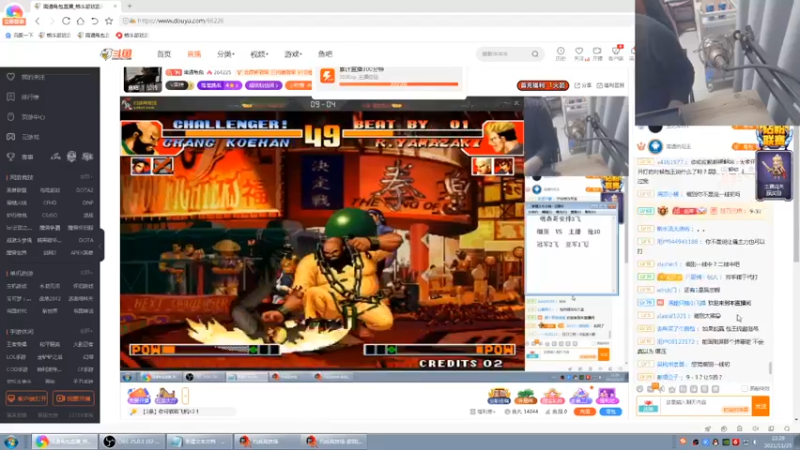The image size is (800, 450).
Task: Expand more of the 手游休闲 section
Action: 86,332
